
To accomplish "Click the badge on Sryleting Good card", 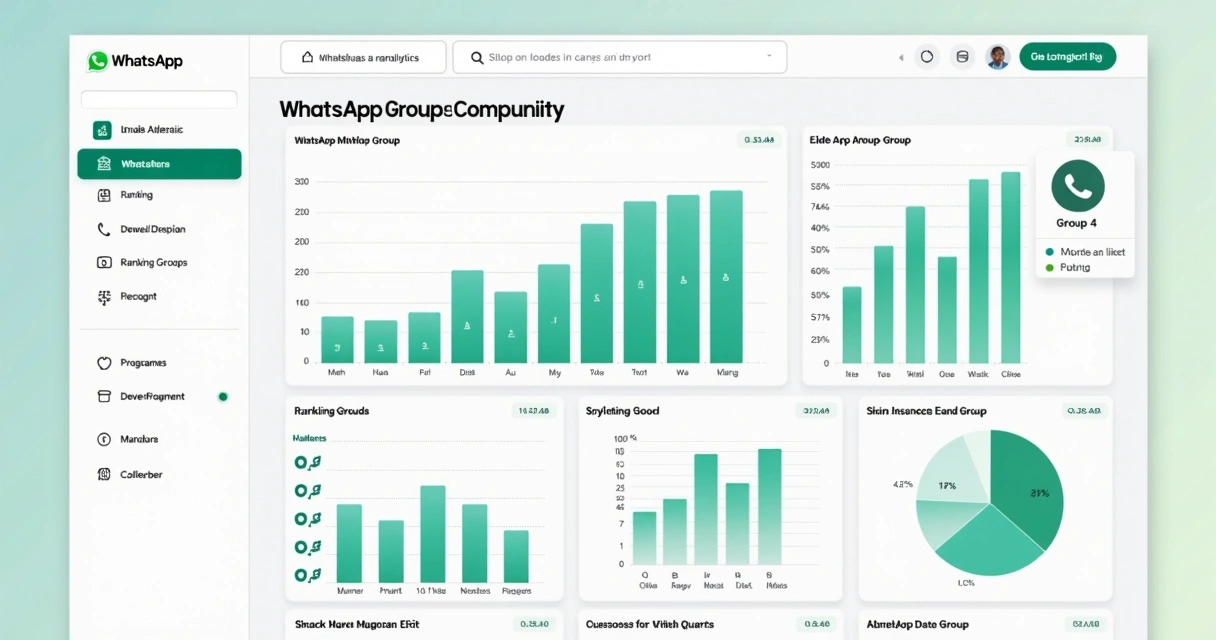I will (815, 411).
